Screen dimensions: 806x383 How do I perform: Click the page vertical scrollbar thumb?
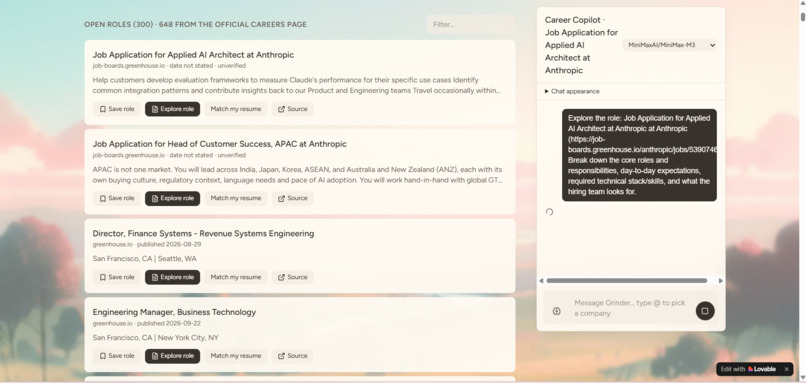[803, 16]
